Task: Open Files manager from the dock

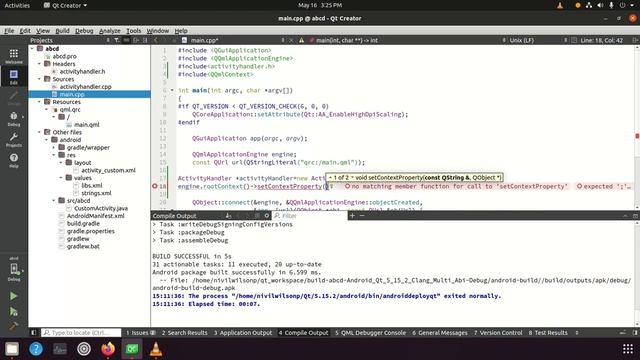Action: tap(12, 349)
